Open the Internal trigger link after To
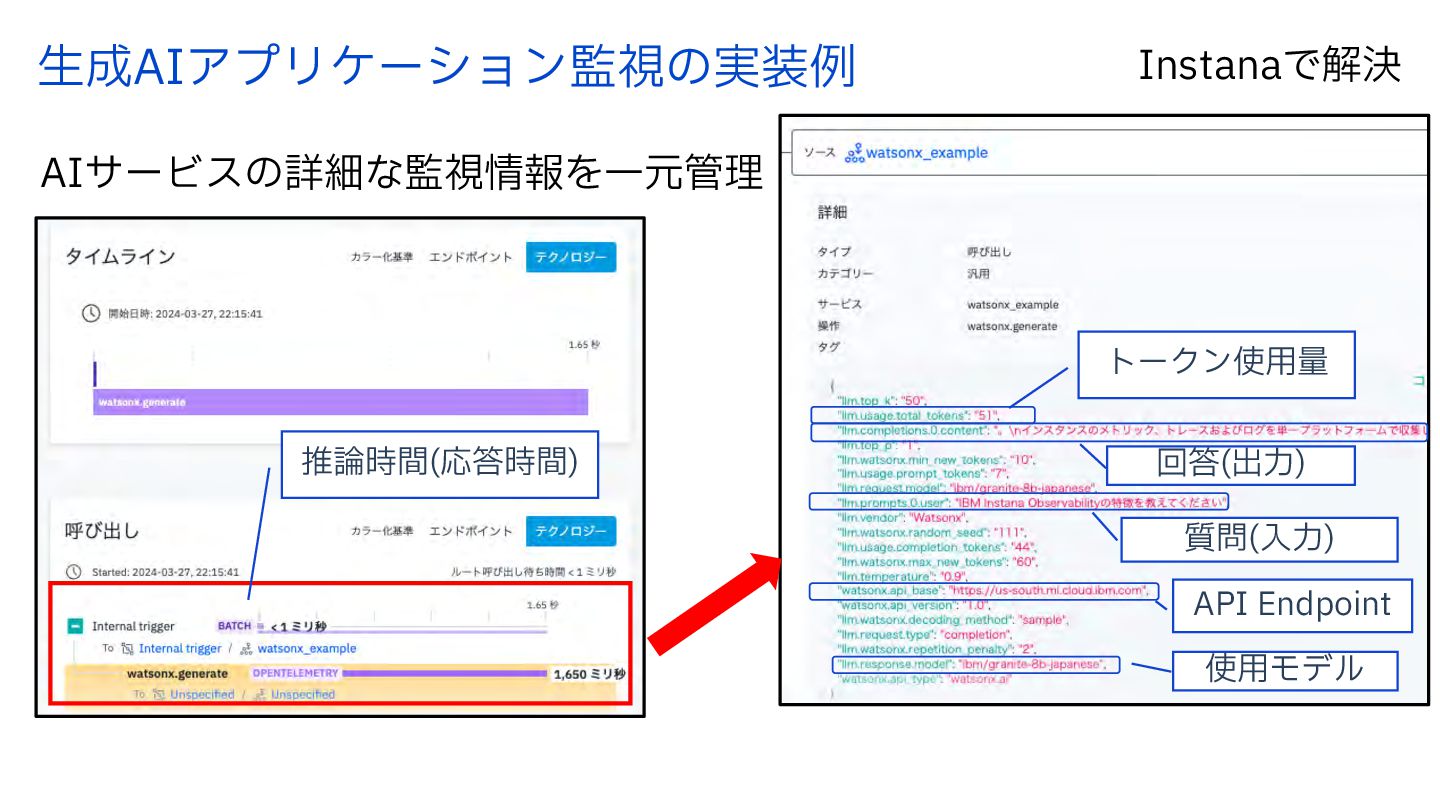This screenshot has width=1440, height=810. click(179, 648)
